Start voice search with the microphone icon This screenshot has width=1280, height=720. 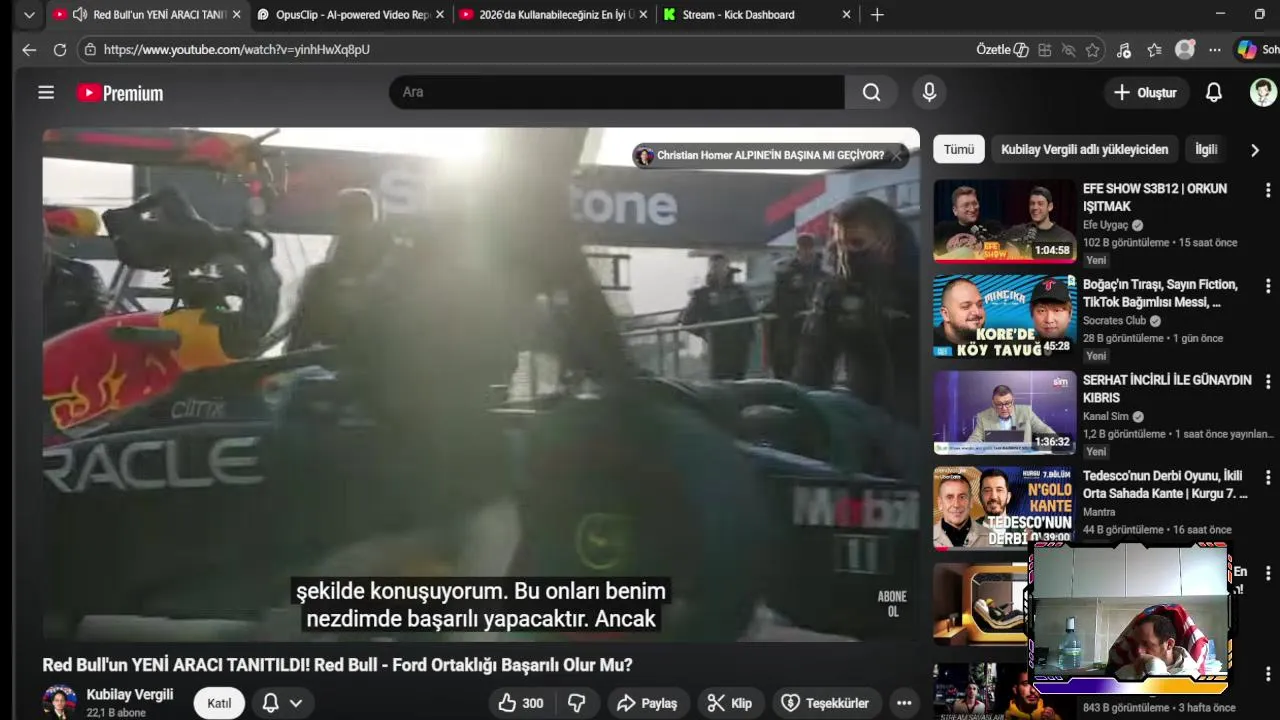tap(929, 92)
